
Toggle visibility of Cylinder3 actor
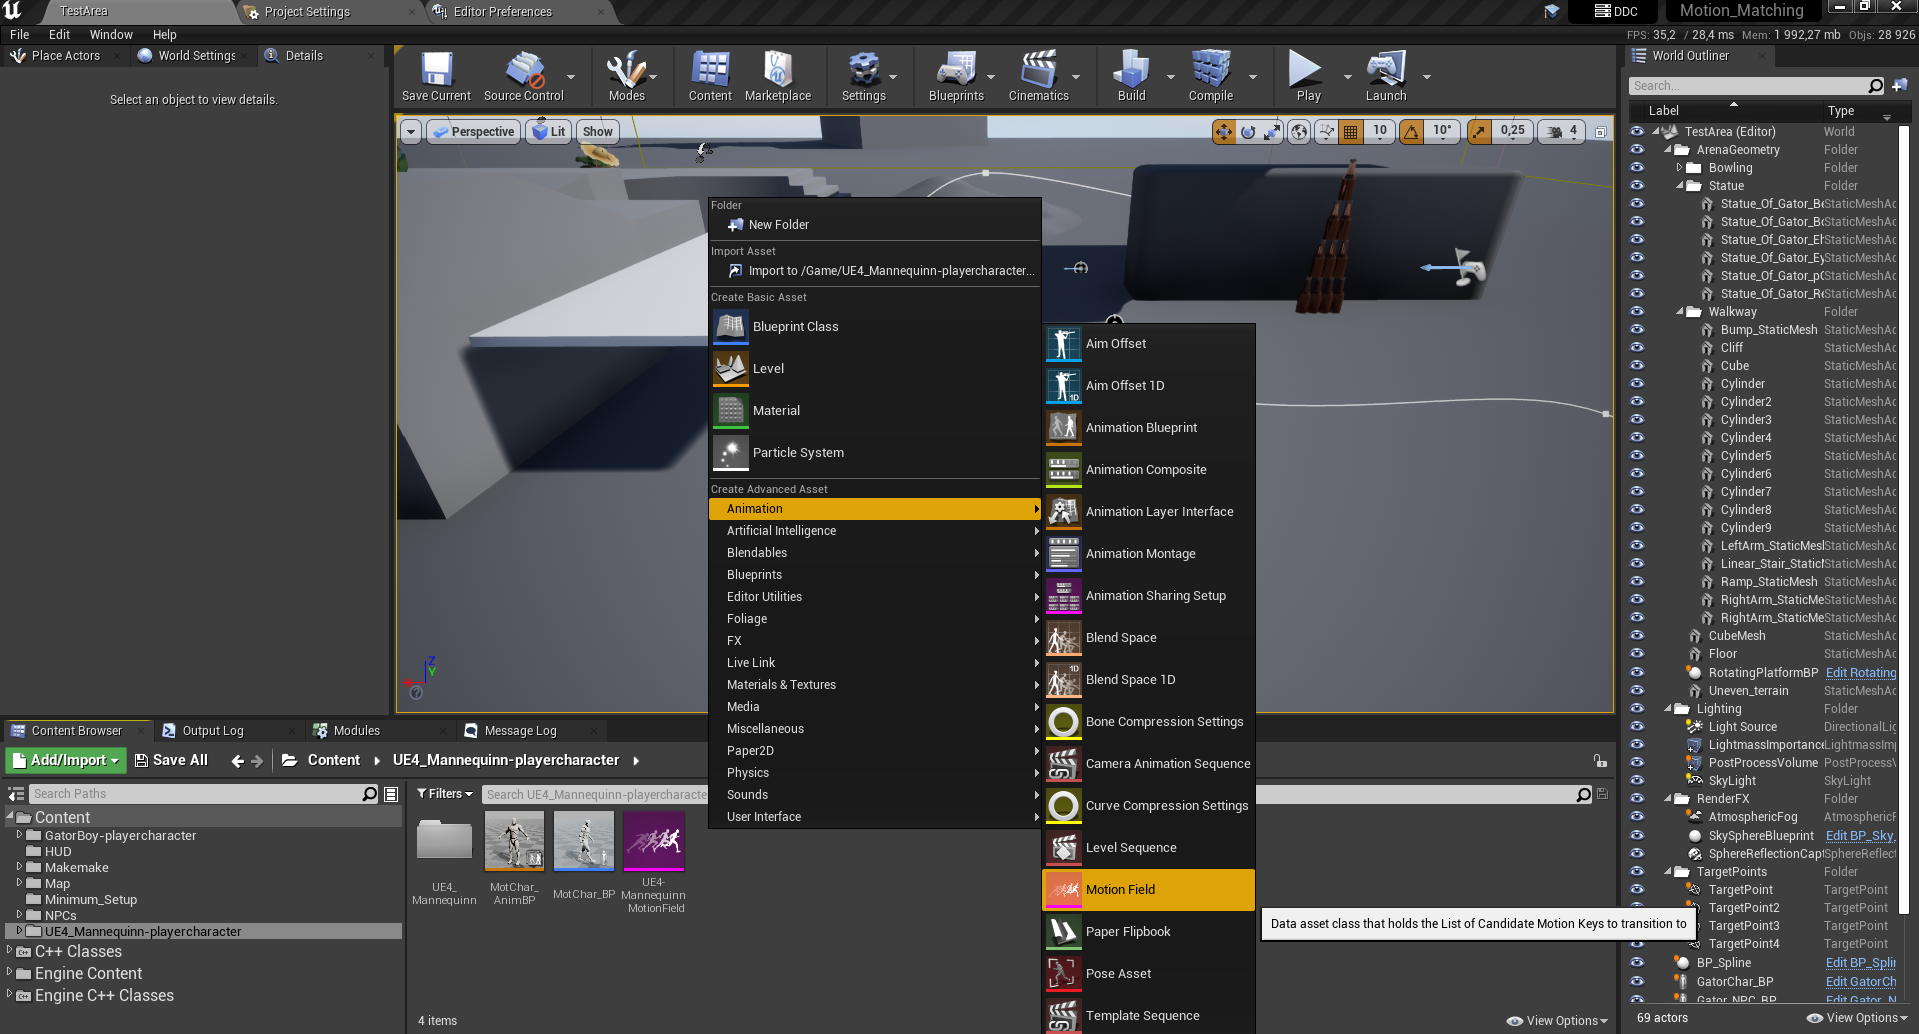(x=1637, y=420)
